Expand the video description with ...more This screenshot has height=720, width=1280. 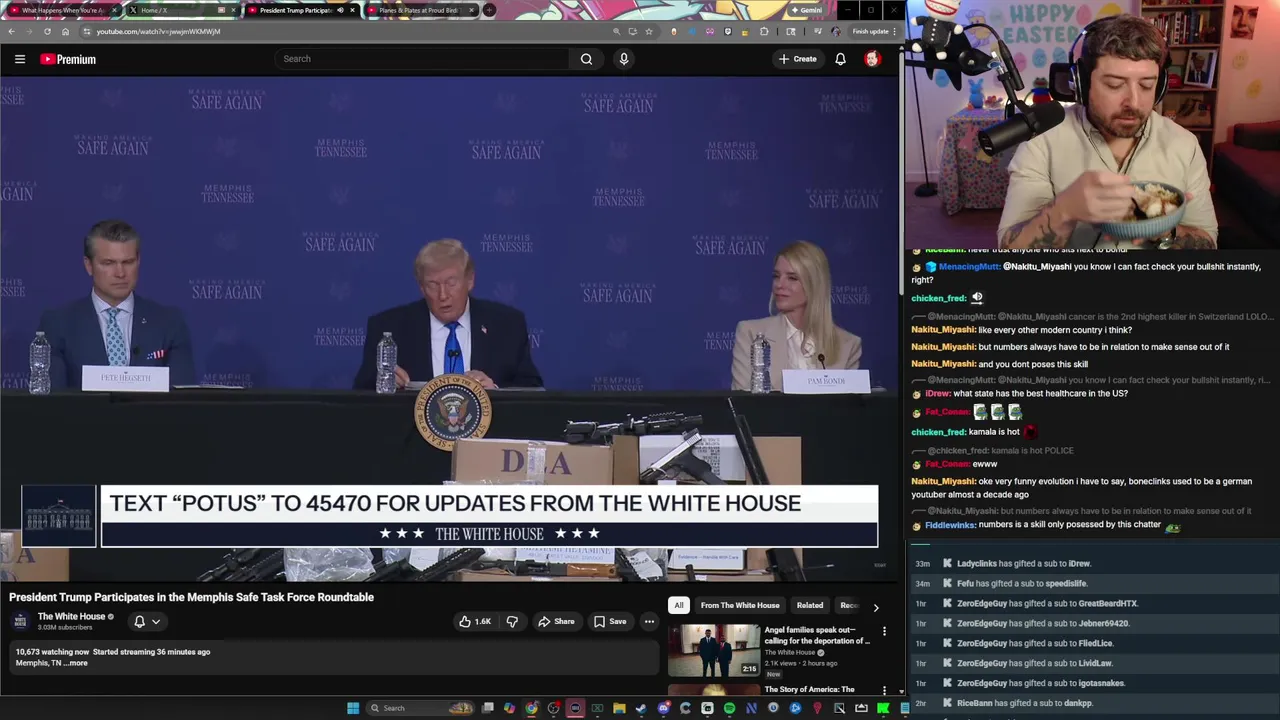pos(77,663)
